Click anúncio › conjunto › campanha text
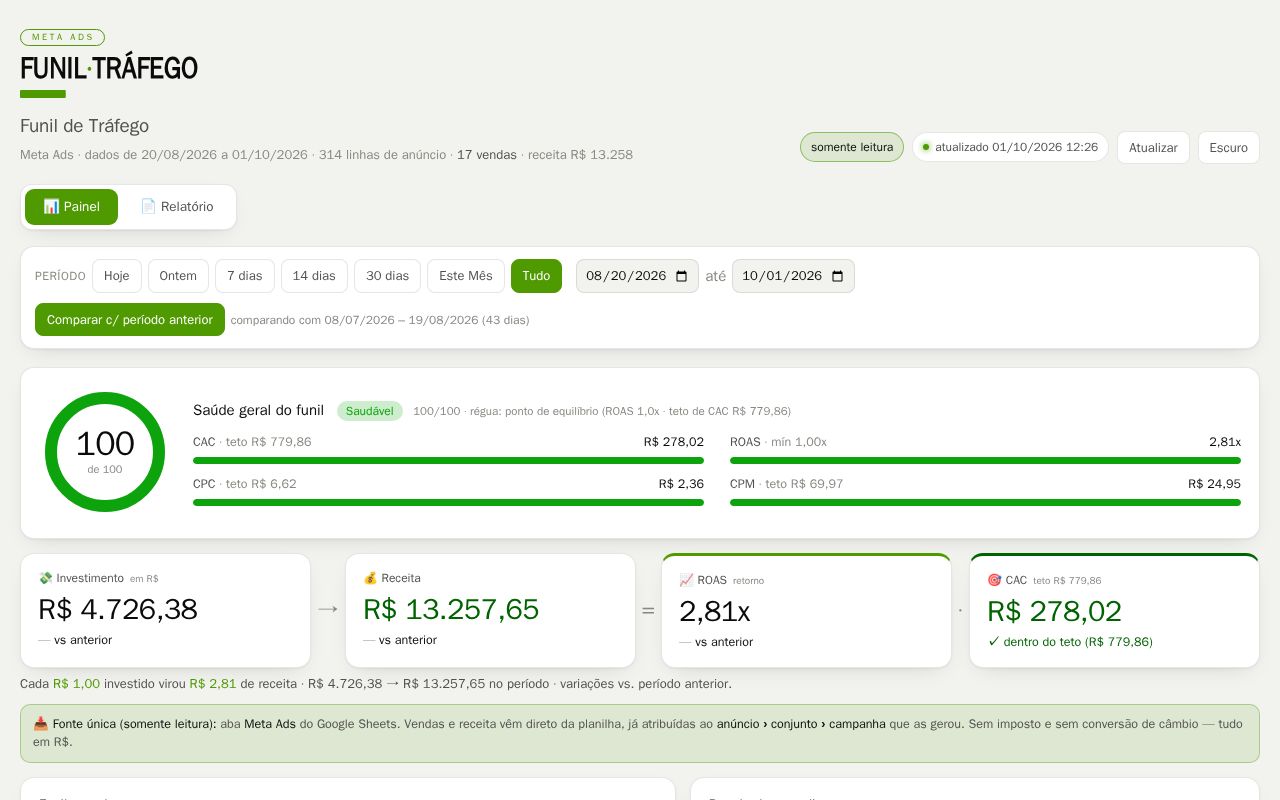This screenshot has width=1280, height=800. point(801,723)
